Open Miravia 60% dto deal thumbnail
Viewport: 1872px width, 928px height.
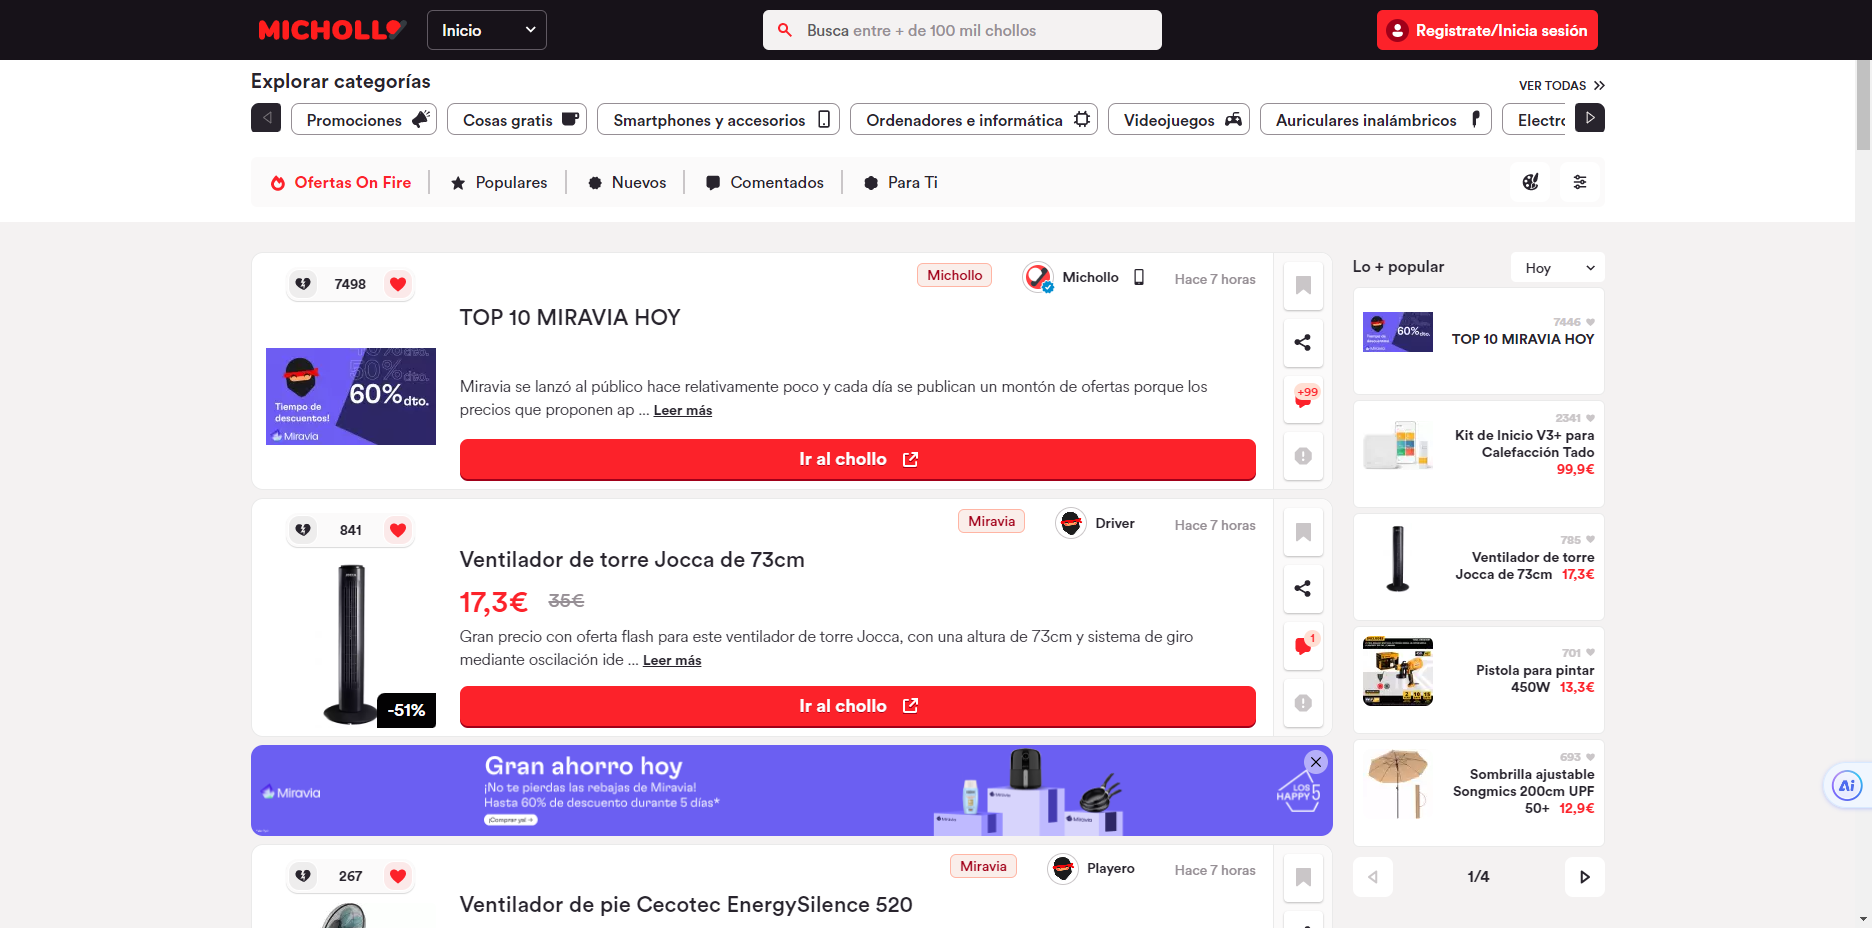pos(351,396)
